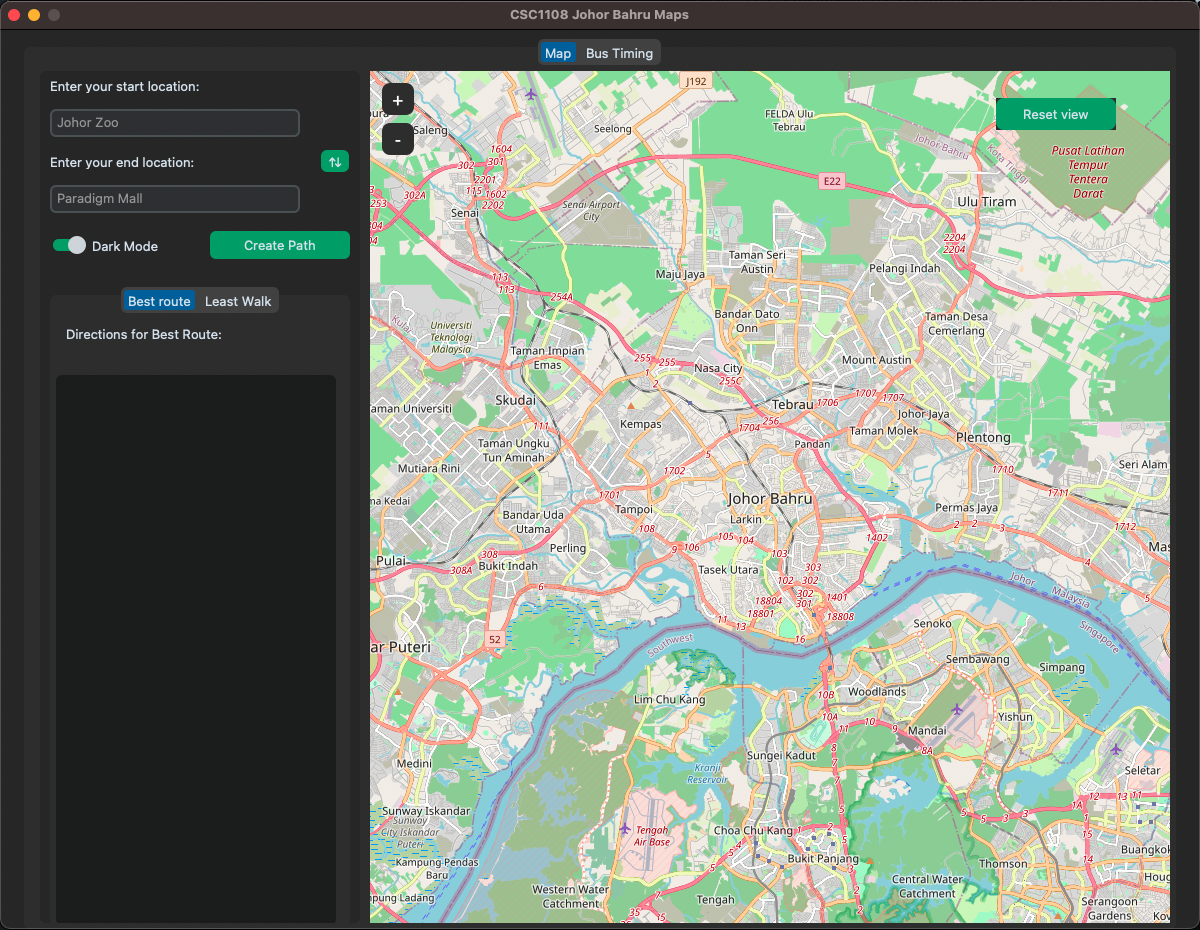Click the orange triangle marker near Kempas
The image size is (1200, 930).
click(x=630, y=407)
